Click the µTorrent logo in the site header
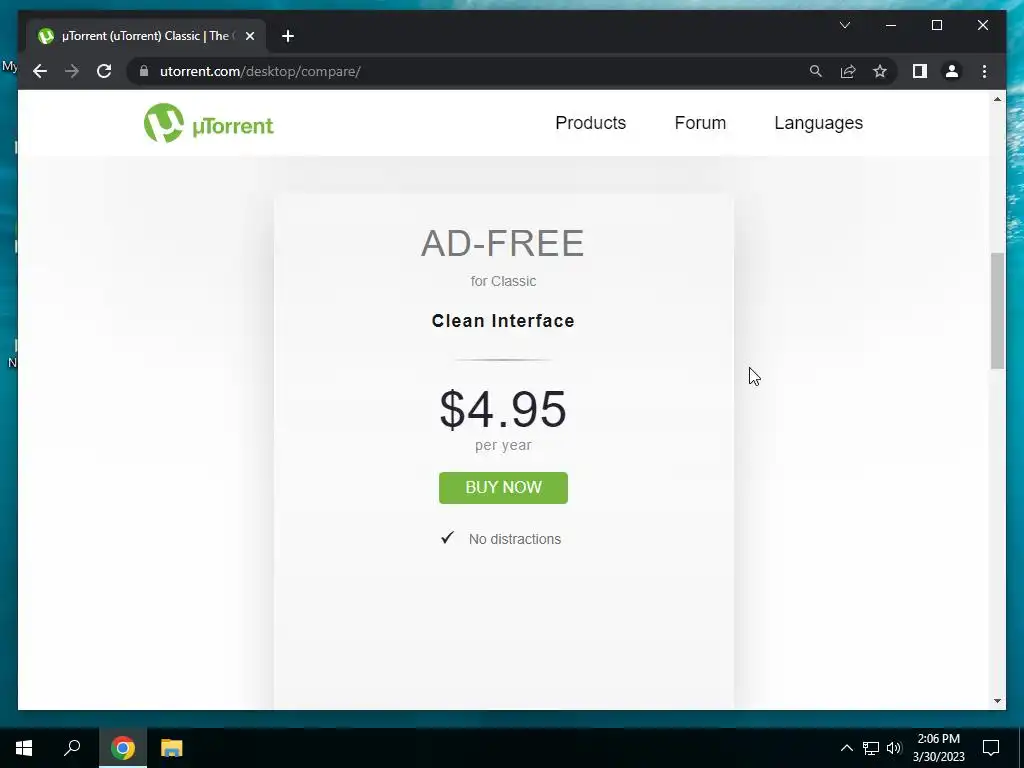The width and height of the screenshot is (1024, 768). tap(208, 123)
